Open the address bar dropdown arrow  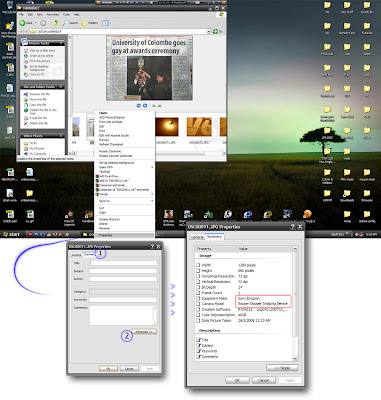209,31
